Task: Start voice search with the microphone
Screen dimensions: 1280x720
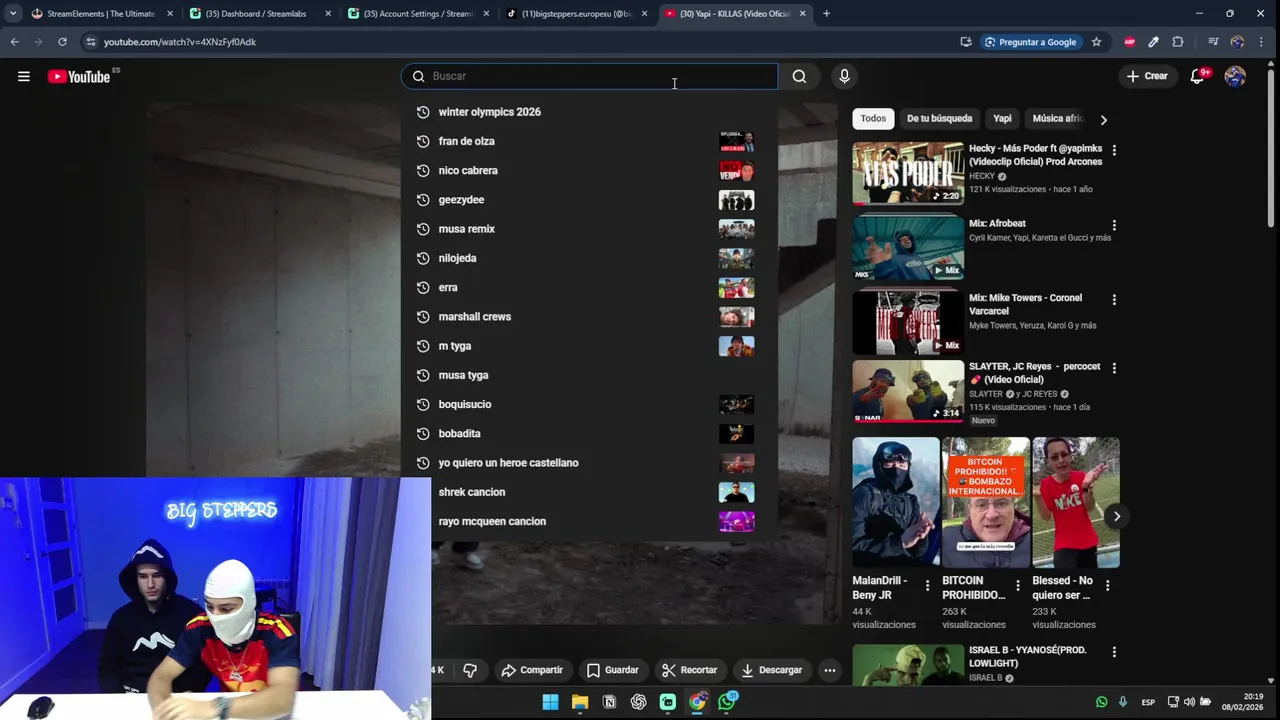Action: 844,76
